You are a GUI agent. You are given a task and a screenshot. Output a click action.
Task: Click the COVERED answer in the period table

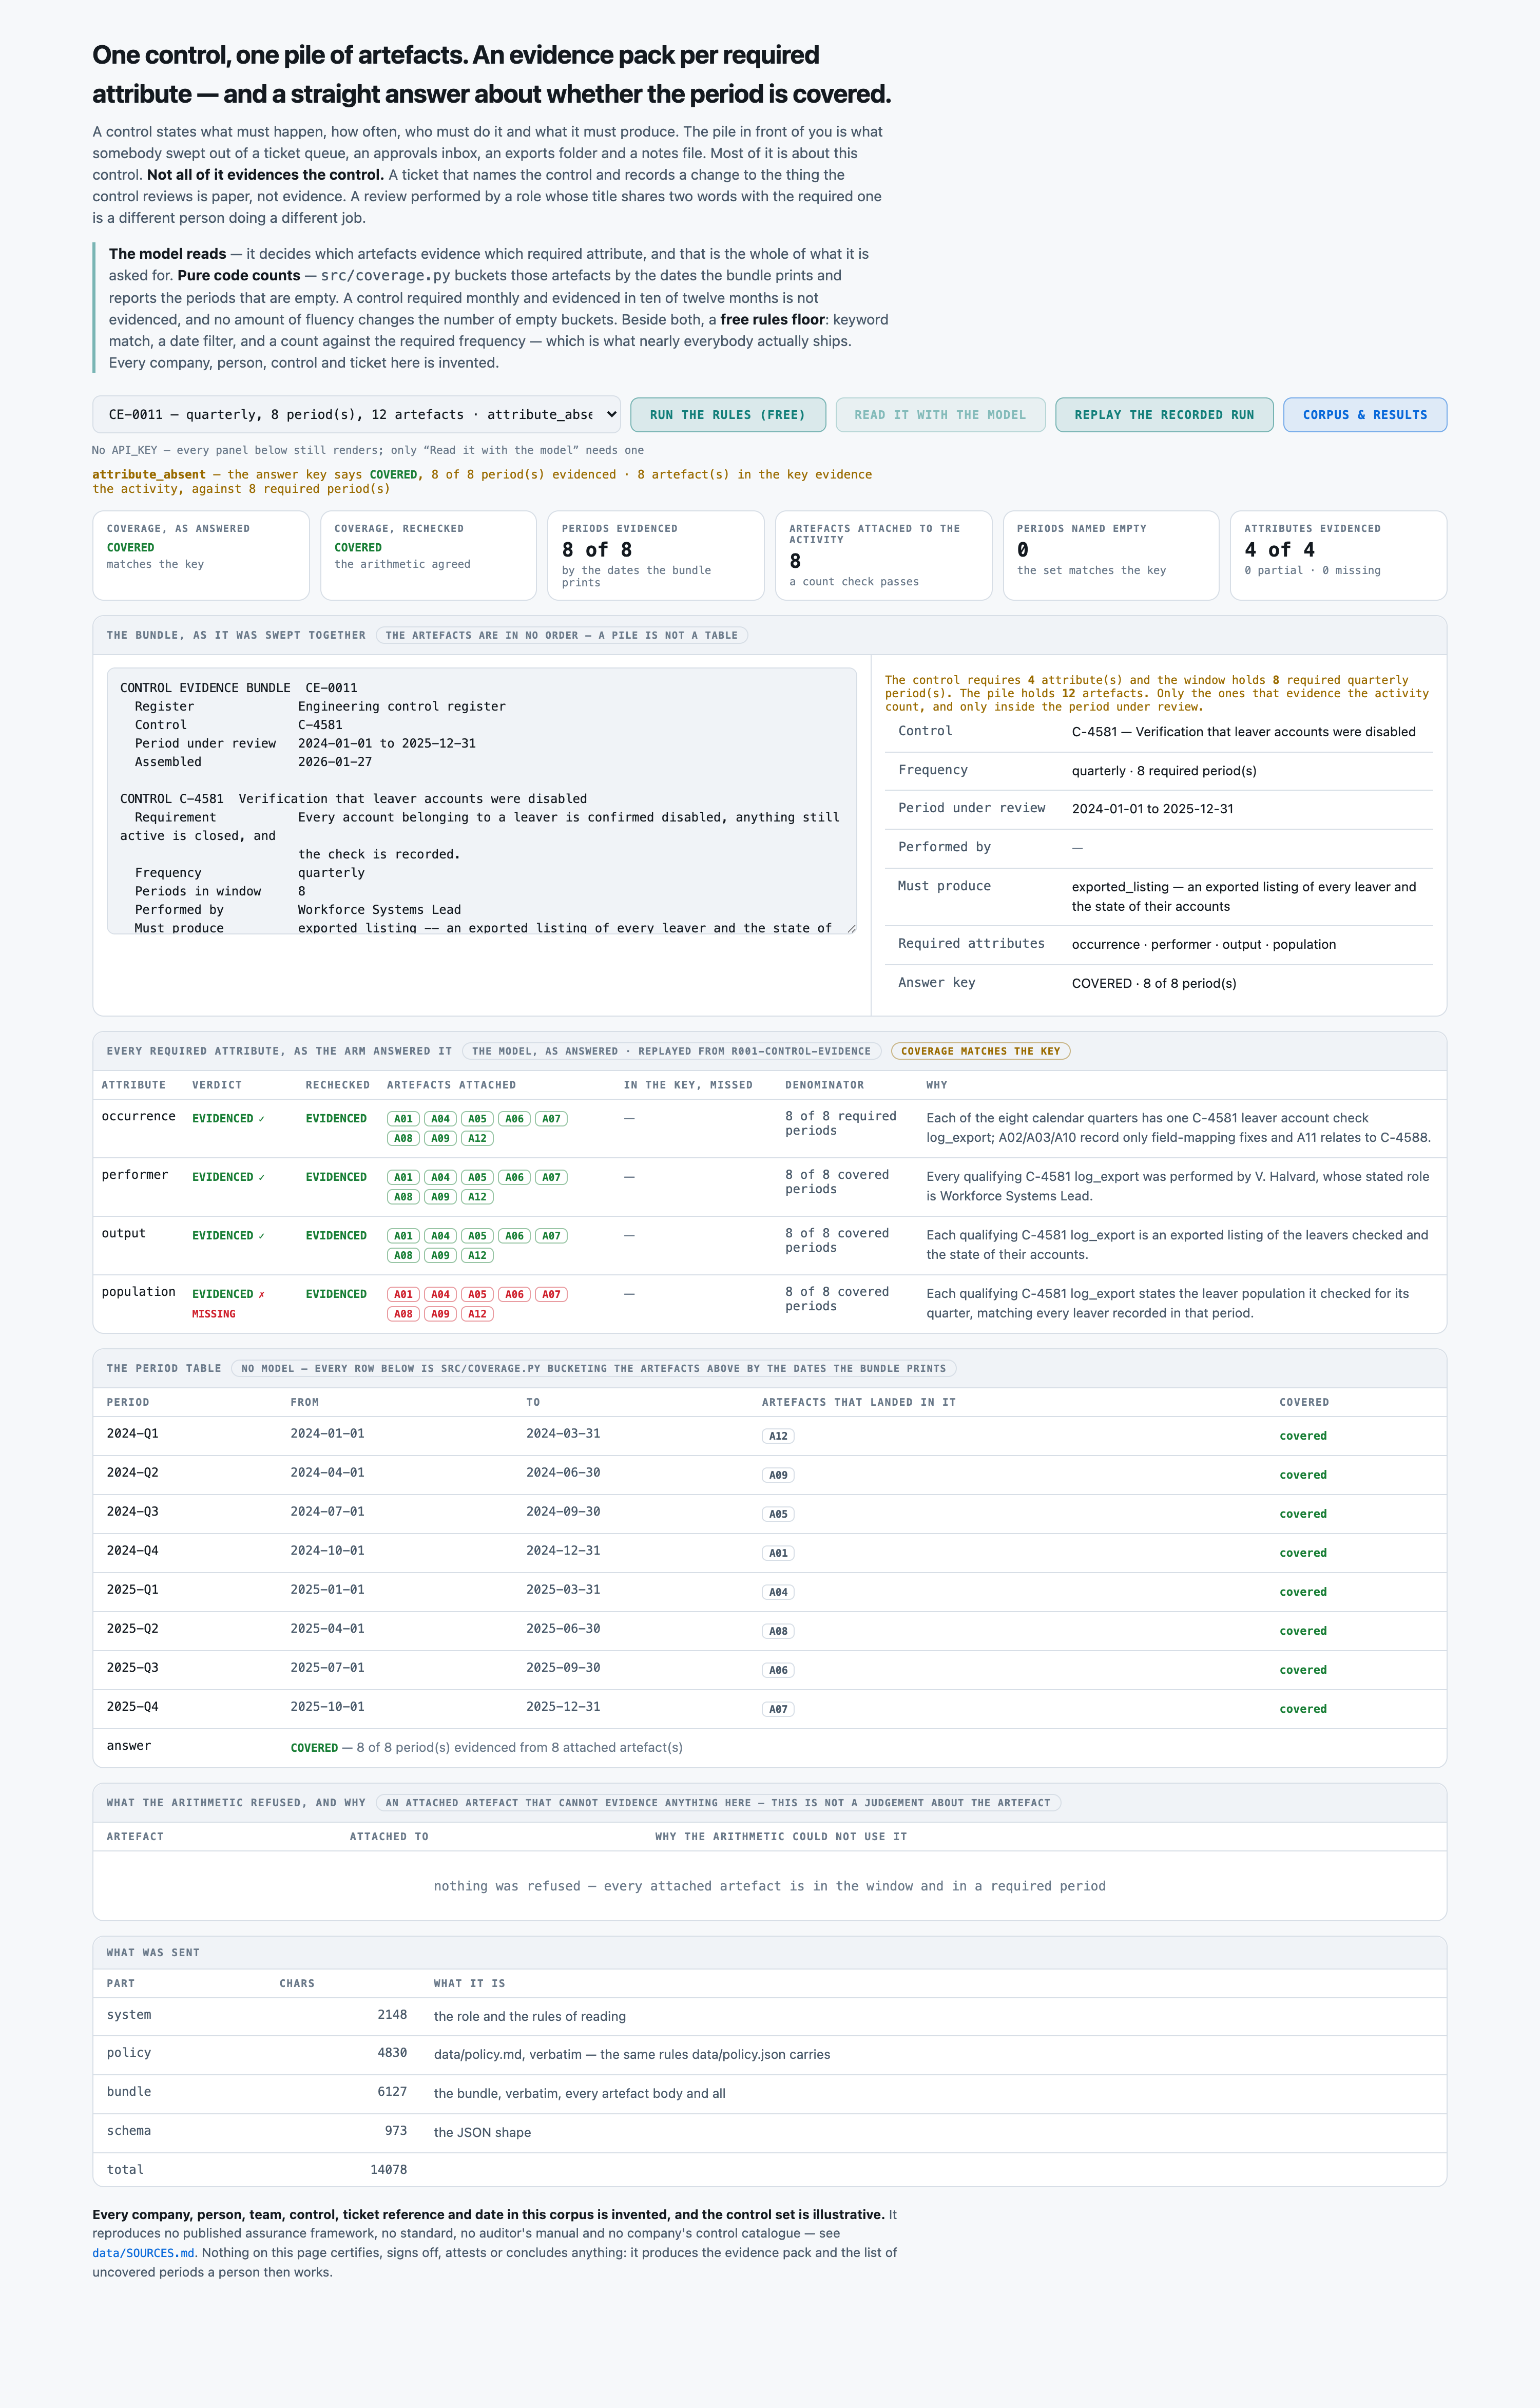pos(314,1748)
